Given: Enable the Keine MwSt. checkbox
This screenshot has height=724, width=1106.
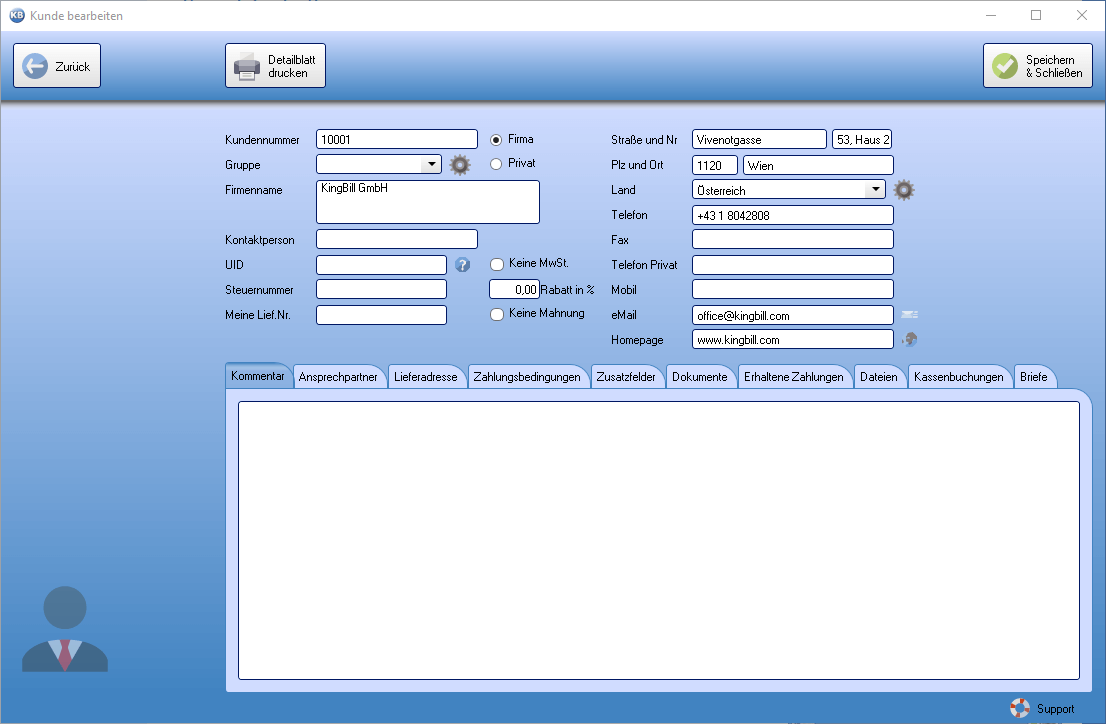Looking at the screenshot, I should point(497,264).
